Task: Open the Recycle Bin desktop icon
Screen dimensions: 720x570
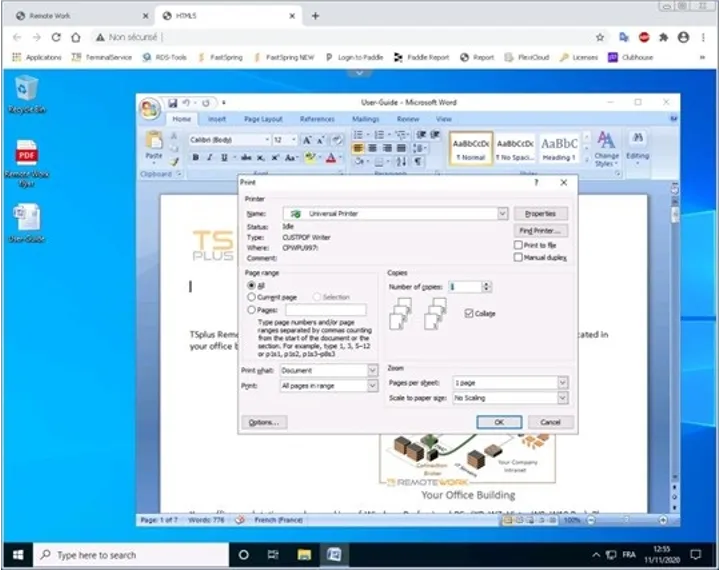Action: coord(27,95)
